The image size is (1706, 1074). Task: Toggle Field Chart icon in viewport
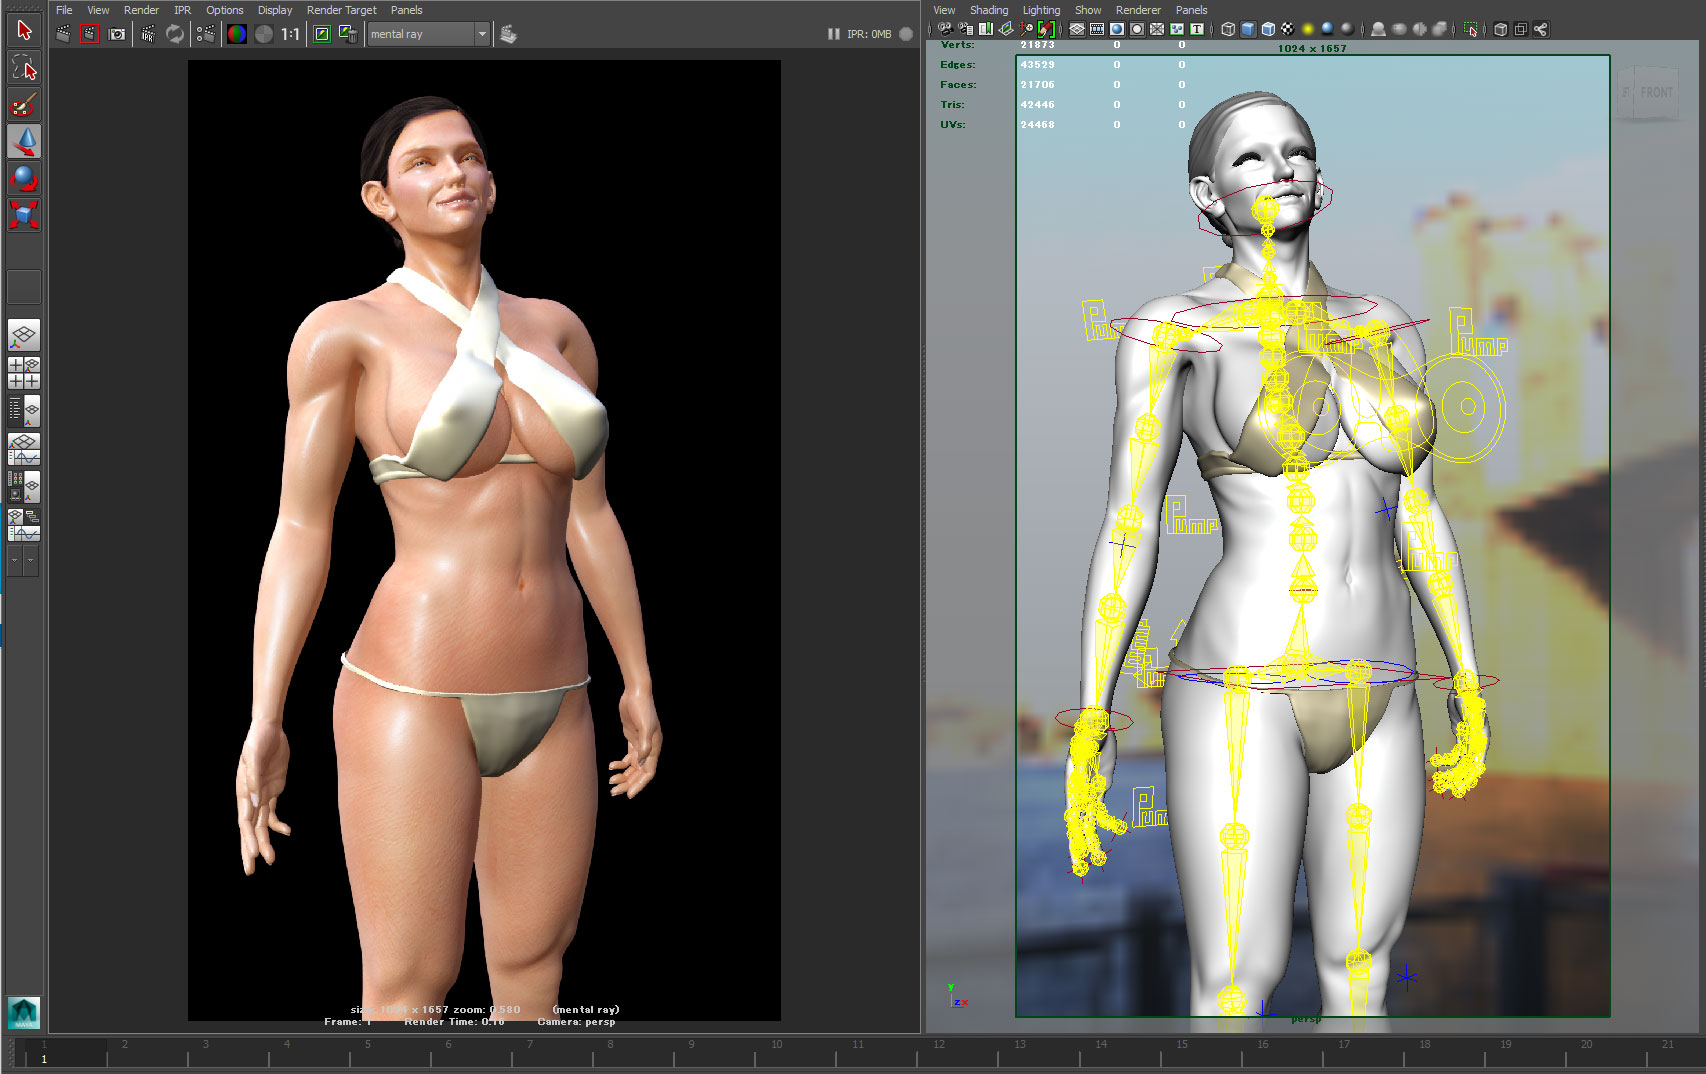pyautogui.click(x=1157, y=29)
